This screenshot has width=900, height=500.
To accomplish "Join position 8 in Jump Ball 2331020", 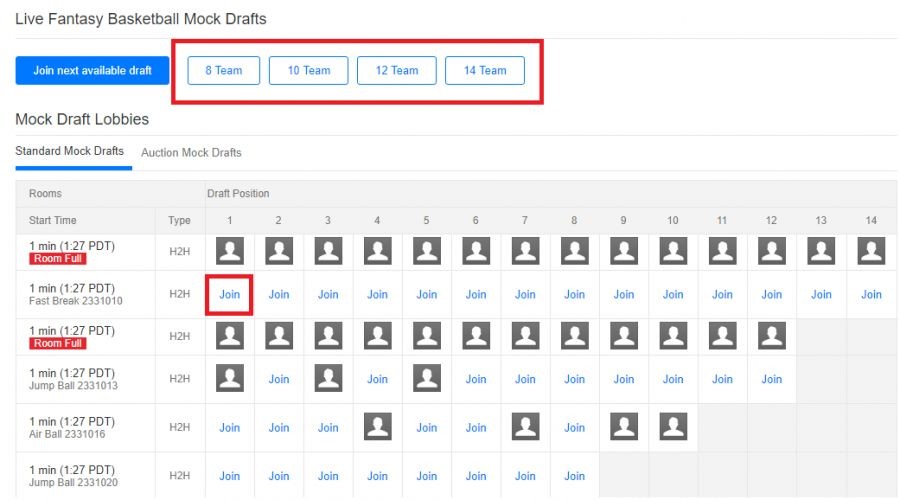I will point(574,476).
